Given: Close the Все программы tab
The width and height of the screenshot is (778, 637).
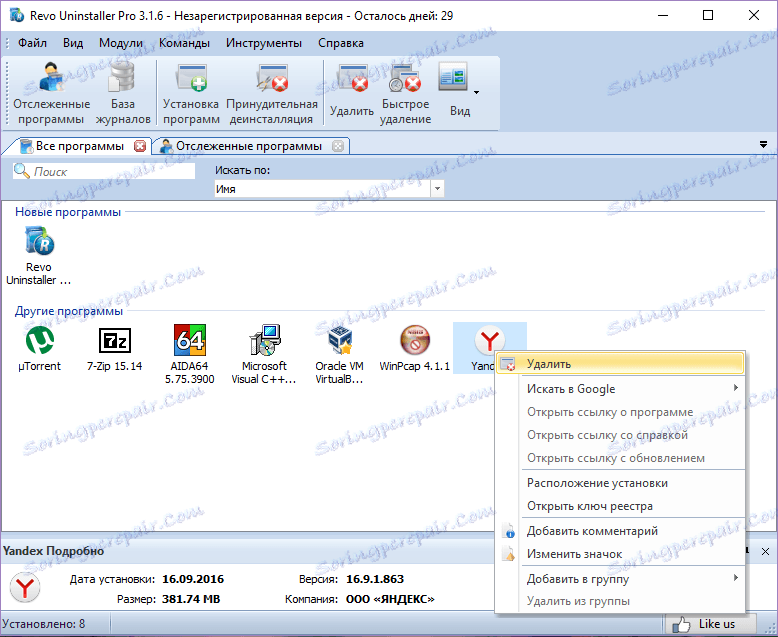Looking at the screenshot, I should pos(140,146).
